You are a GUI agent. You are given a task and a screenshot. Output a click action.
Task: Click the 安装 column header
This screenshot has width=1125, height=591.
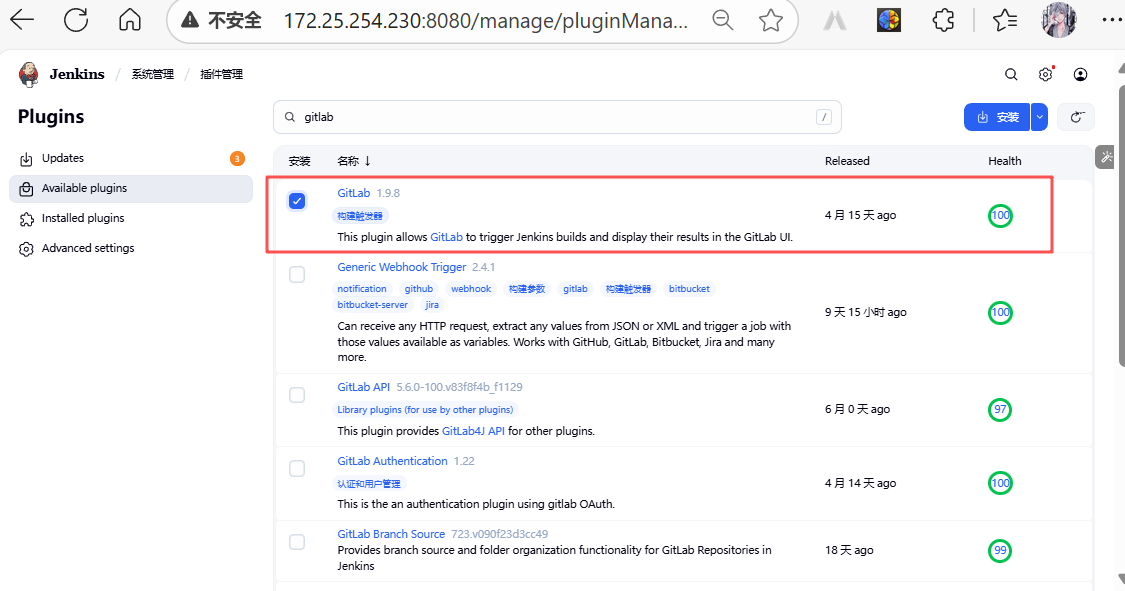[x=299, y=161]
